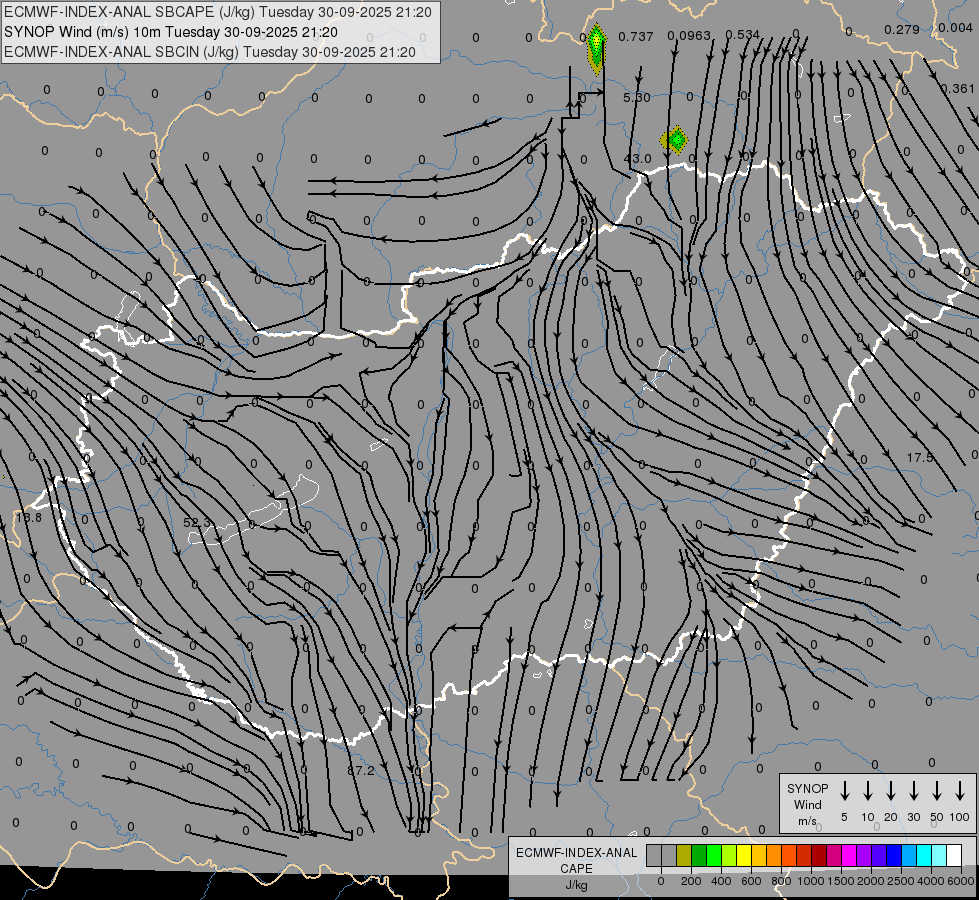Select the SYNOP Wind 10m title line

(x=171, y=32)
